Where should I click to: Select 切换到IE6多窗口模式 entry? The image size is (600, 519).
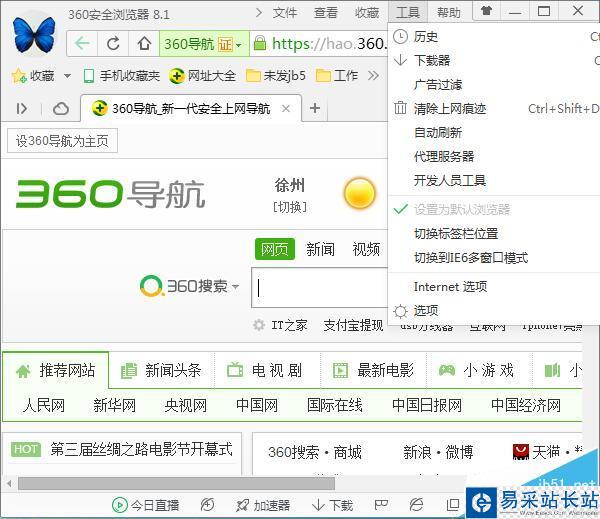(x=494, y=258)
